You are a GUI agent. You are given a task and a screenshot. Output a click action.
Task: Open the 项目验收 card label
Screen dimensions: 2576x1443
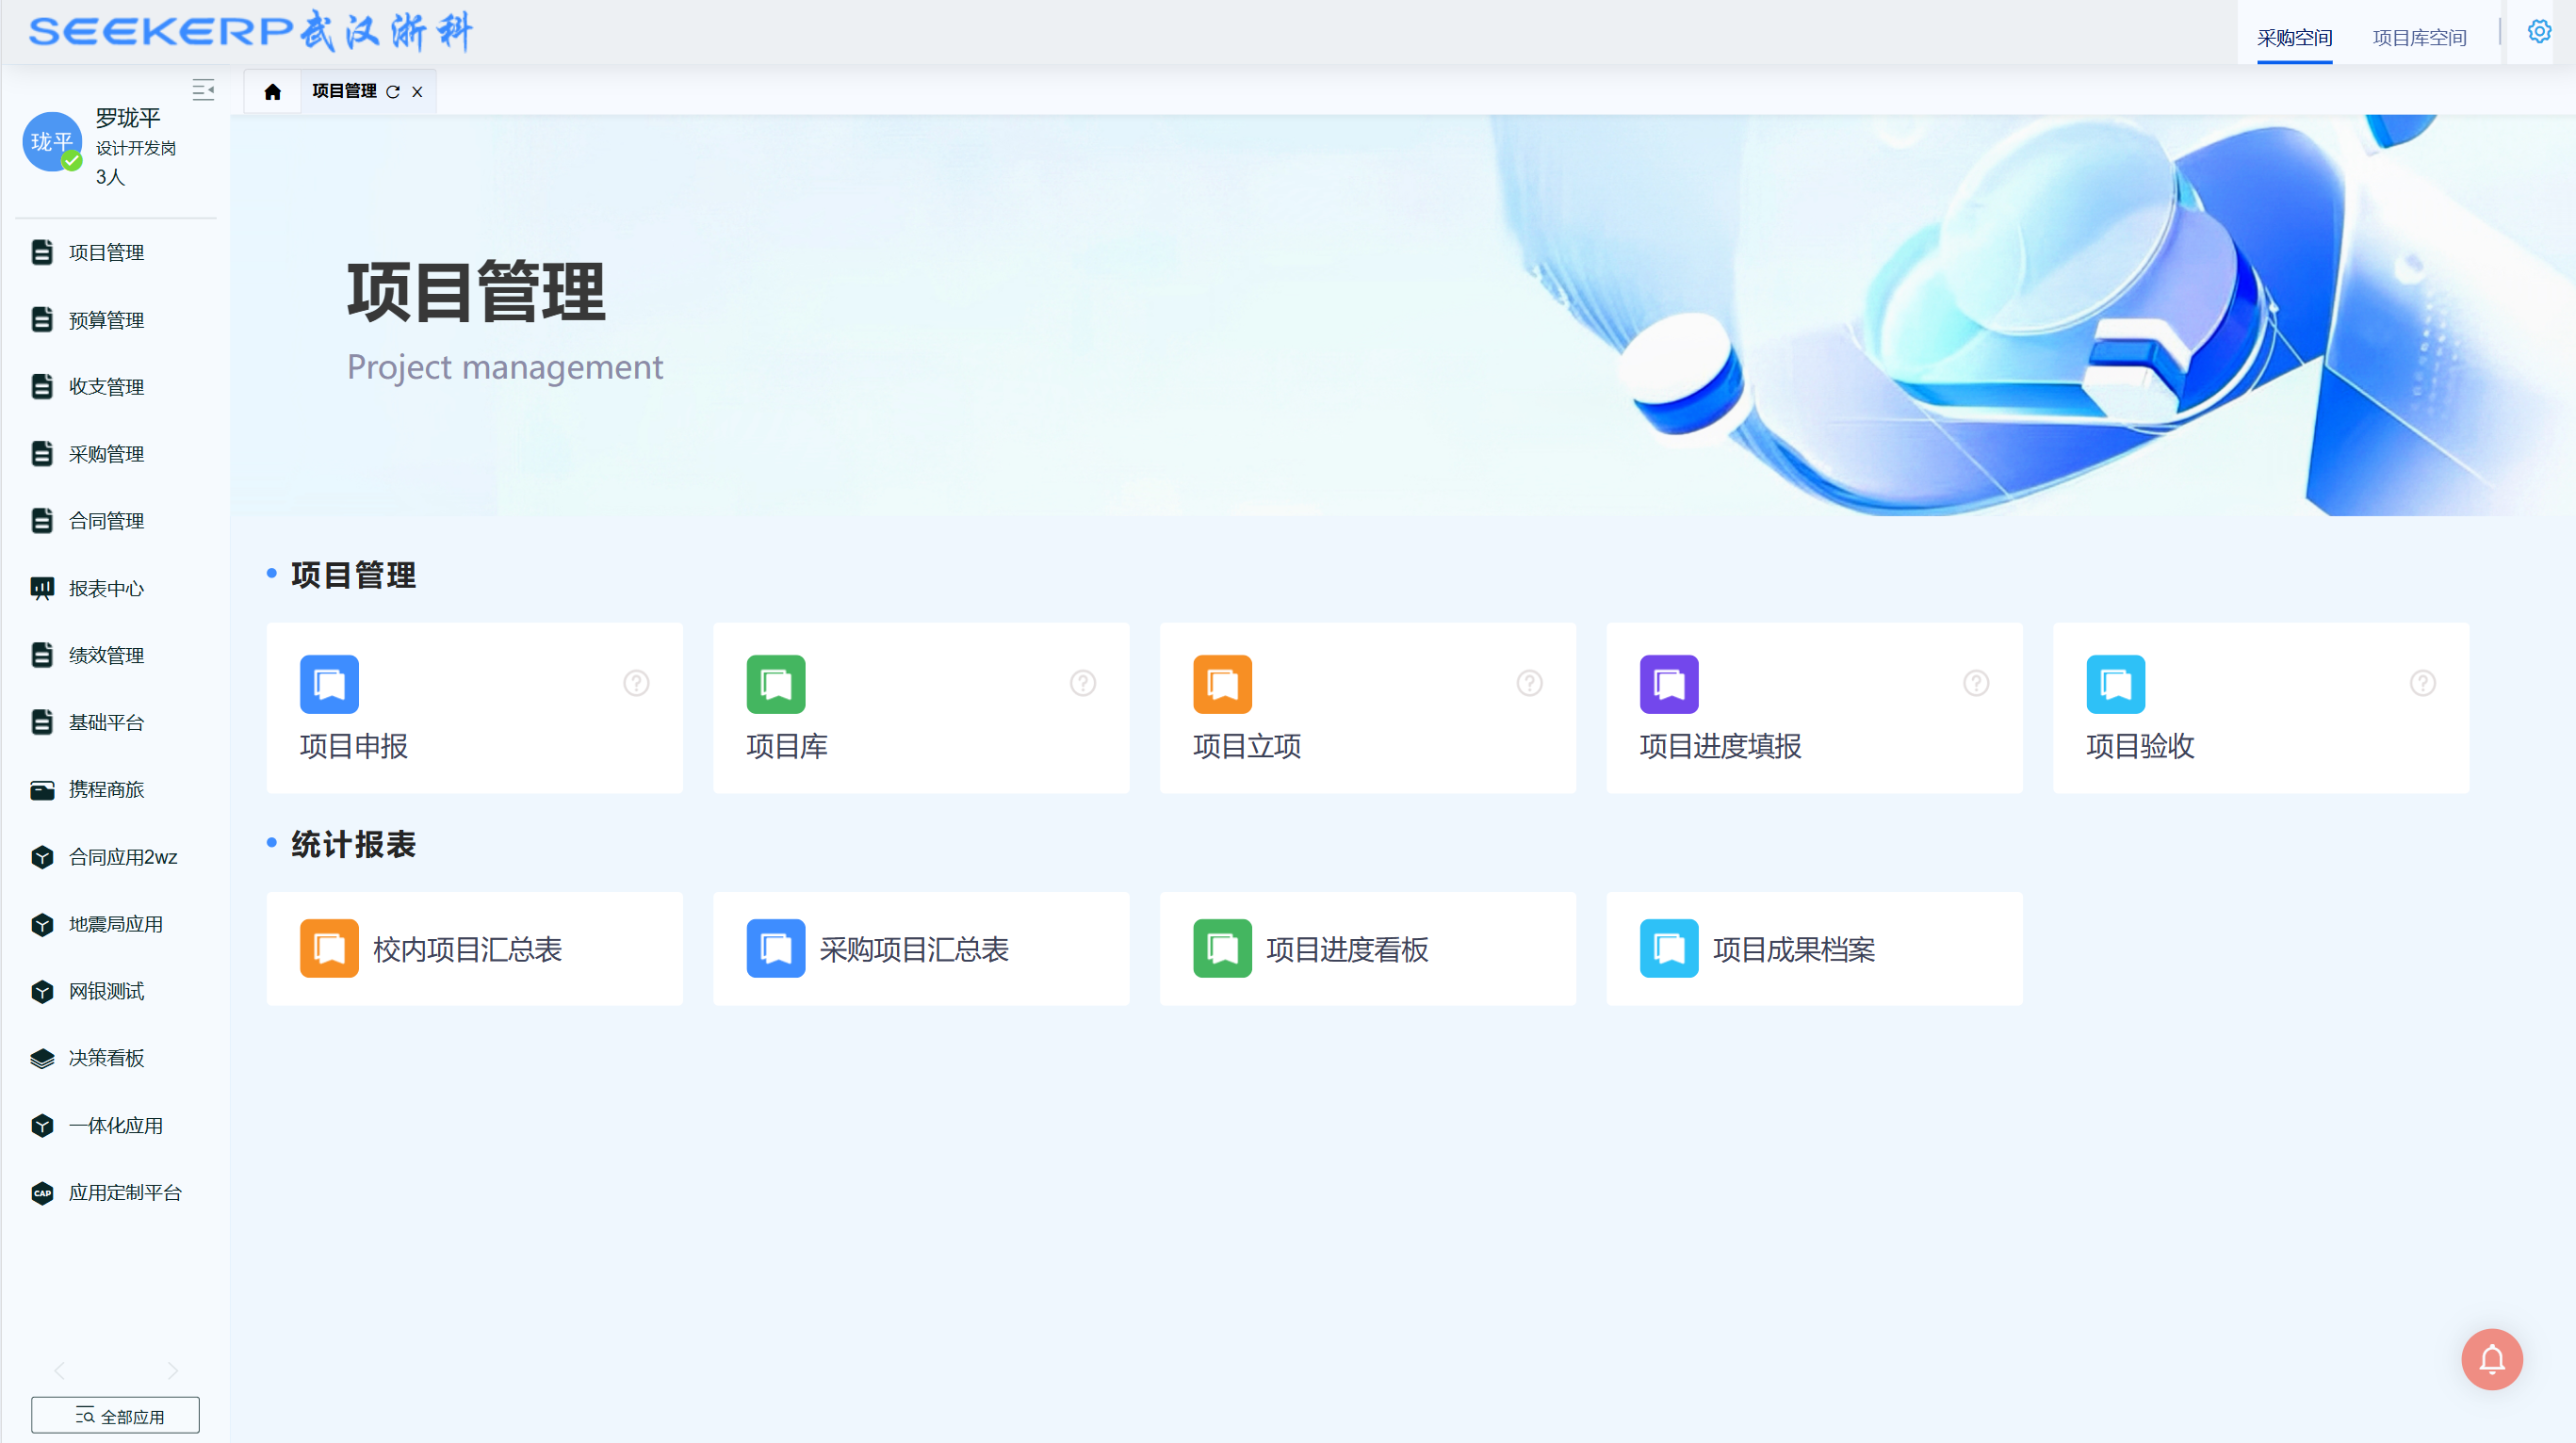[2141, 746]
